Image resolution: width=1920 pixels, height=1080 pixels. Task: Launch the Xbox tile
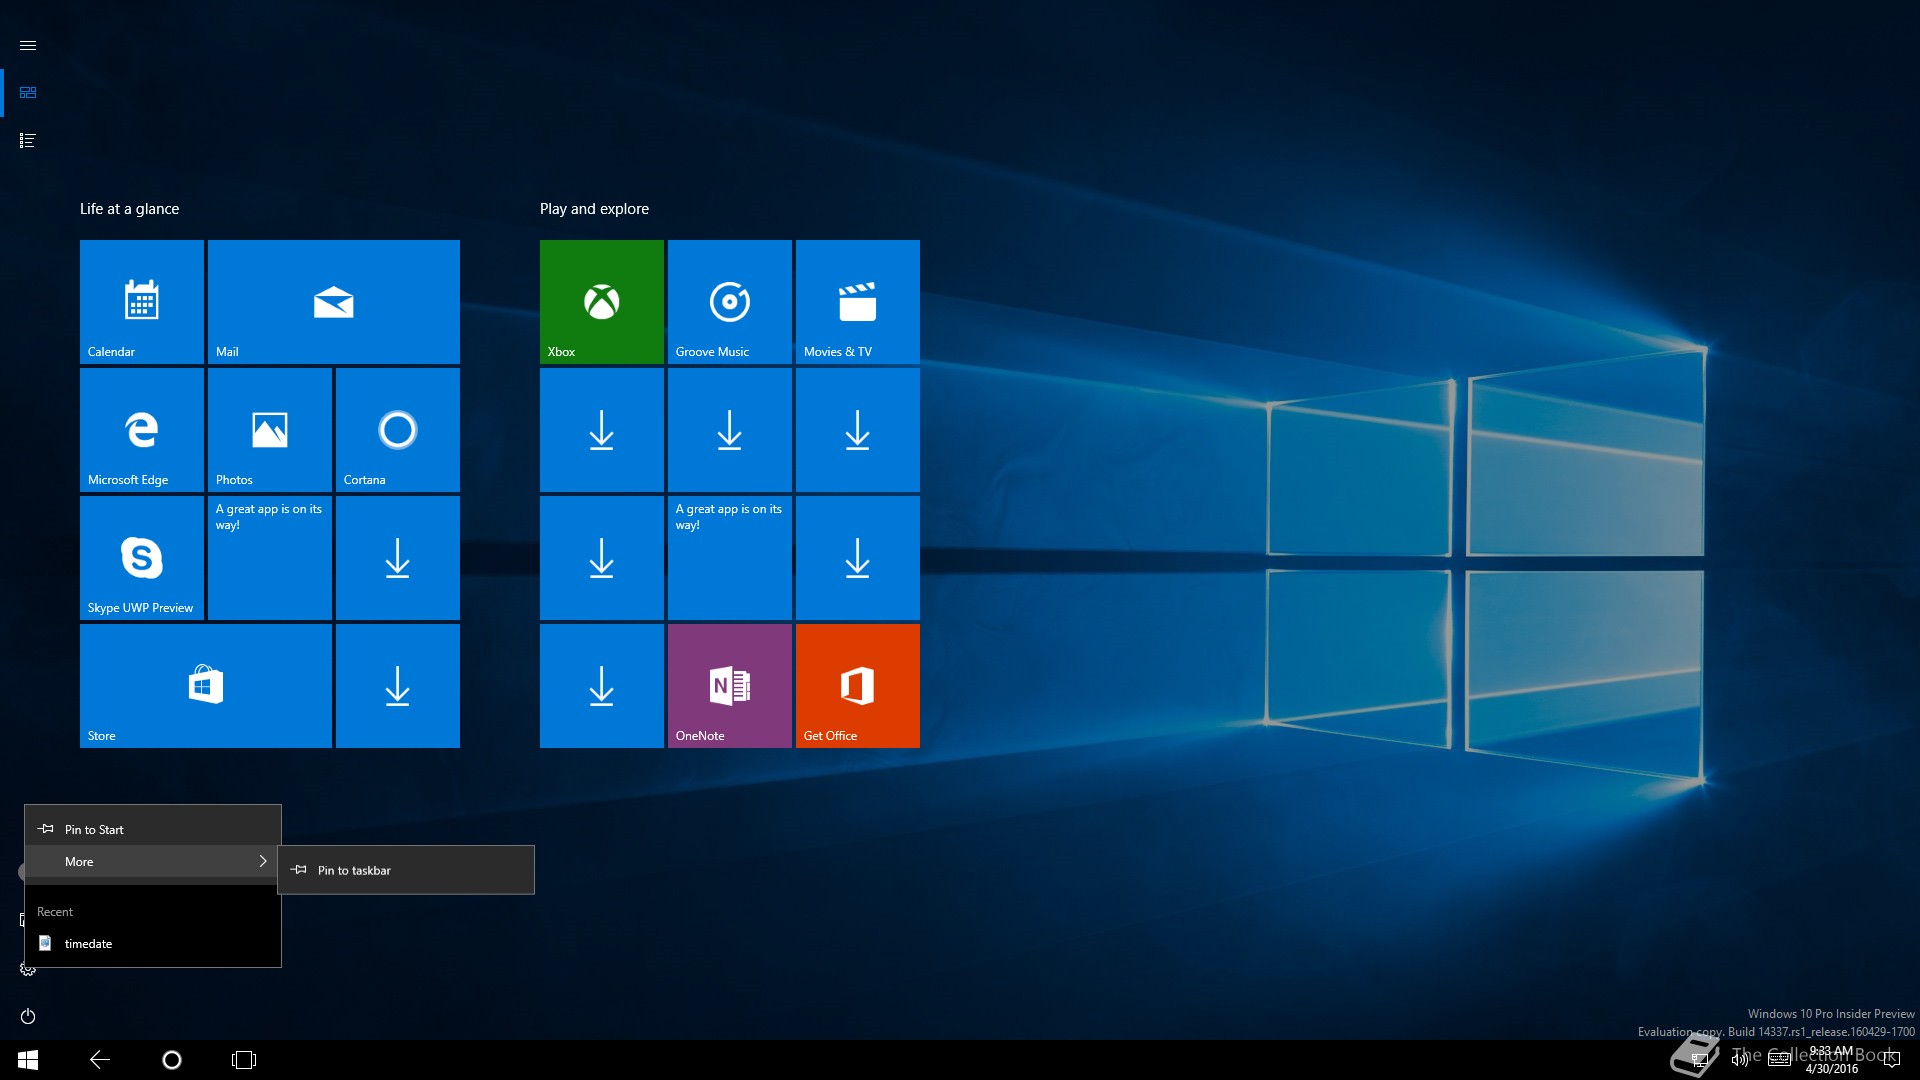click(602, 302)
